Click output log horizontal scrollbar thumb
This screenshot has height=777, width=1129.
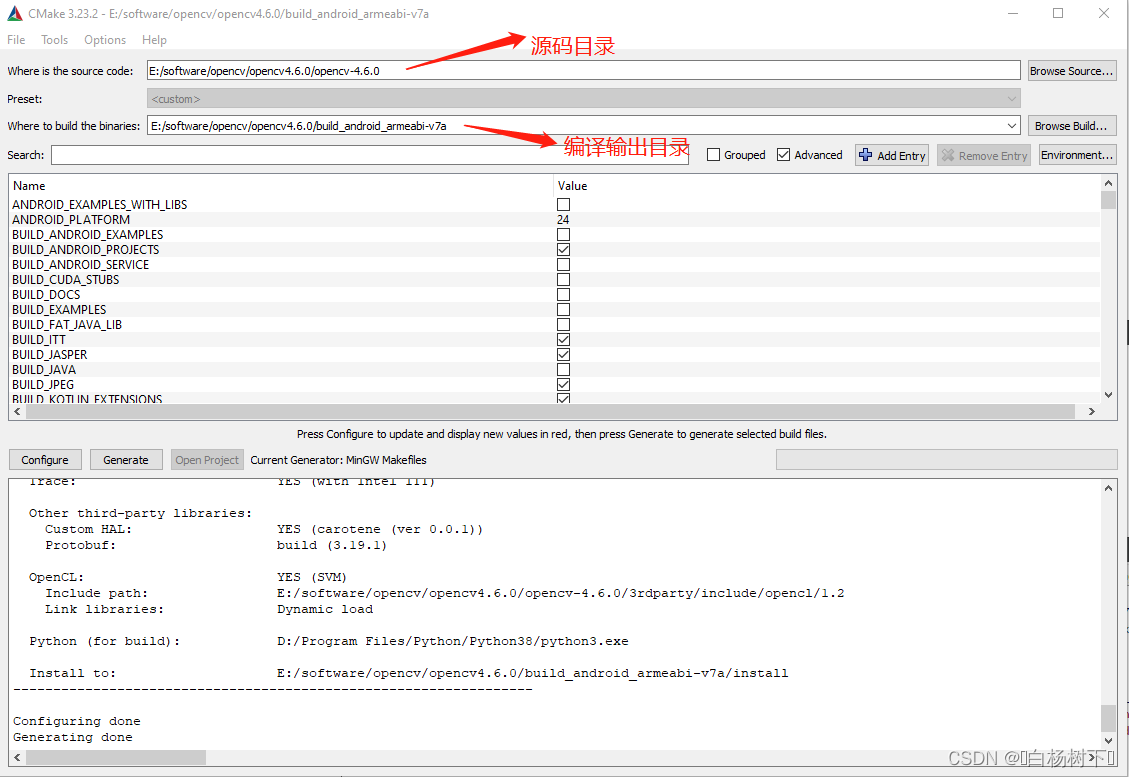pos(116,758)
